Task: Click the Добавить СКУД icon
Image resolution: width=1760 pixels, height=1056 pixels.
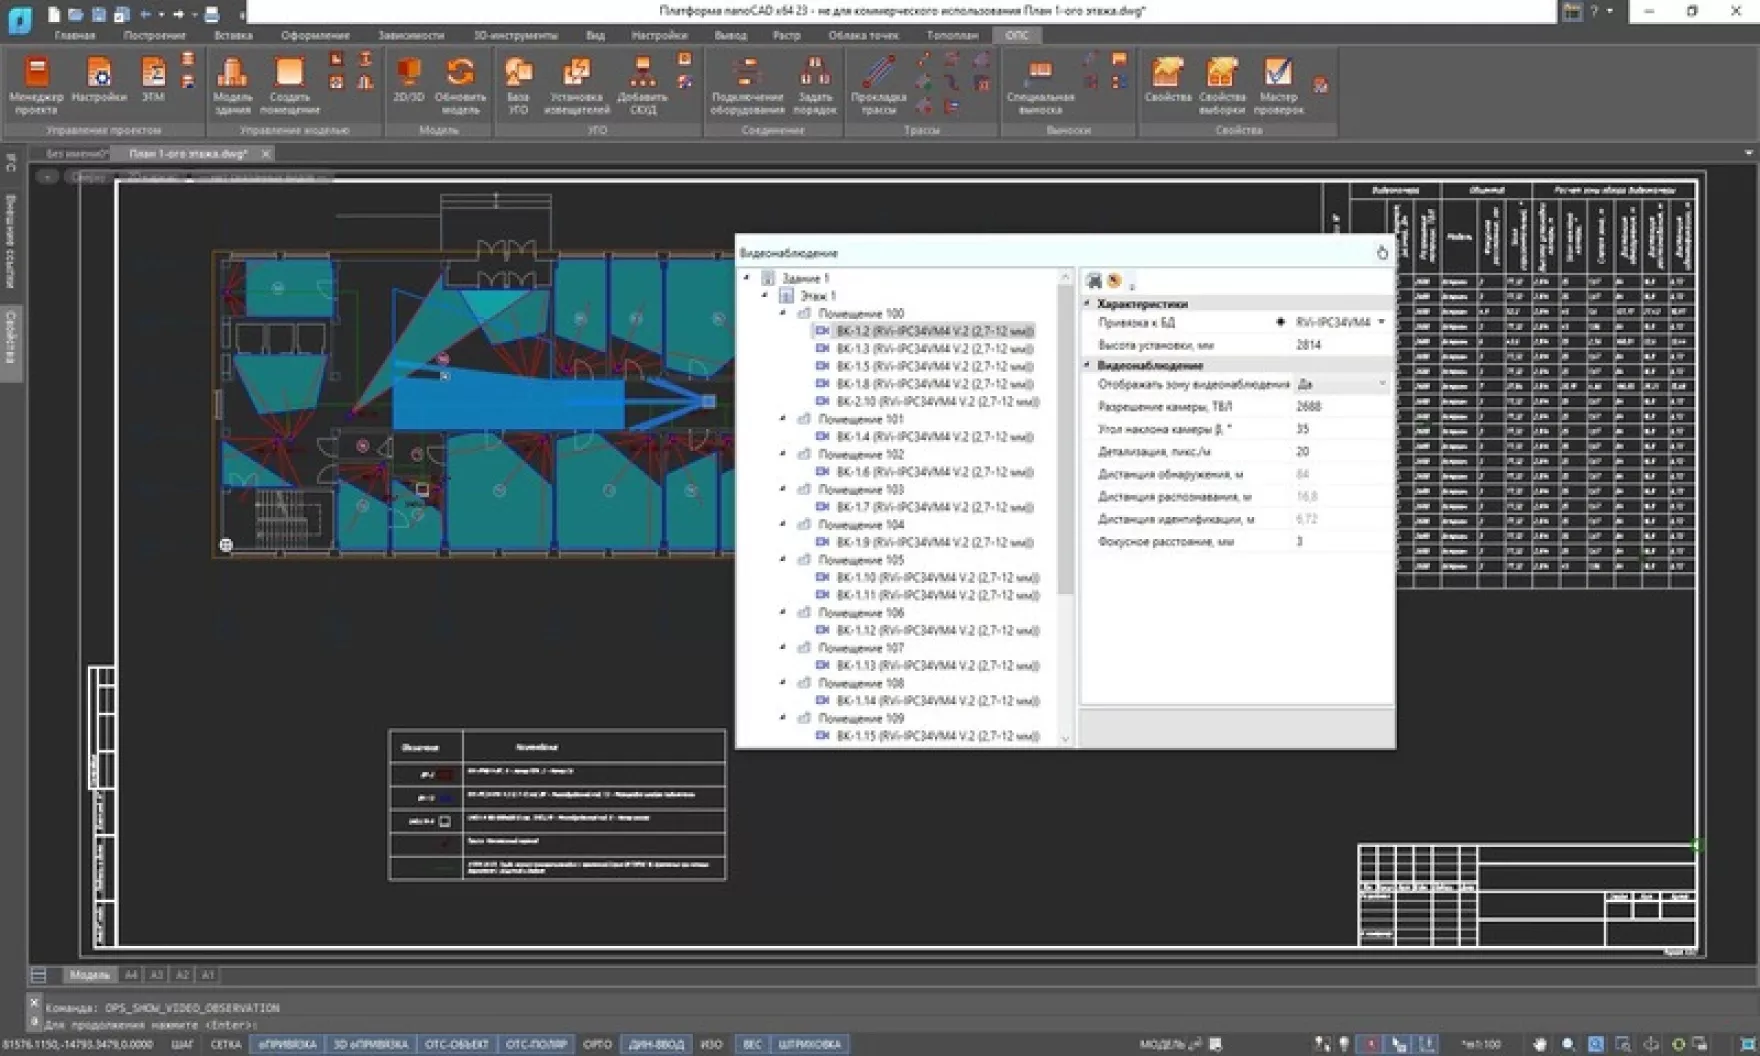Action: [x=645, y=85]
